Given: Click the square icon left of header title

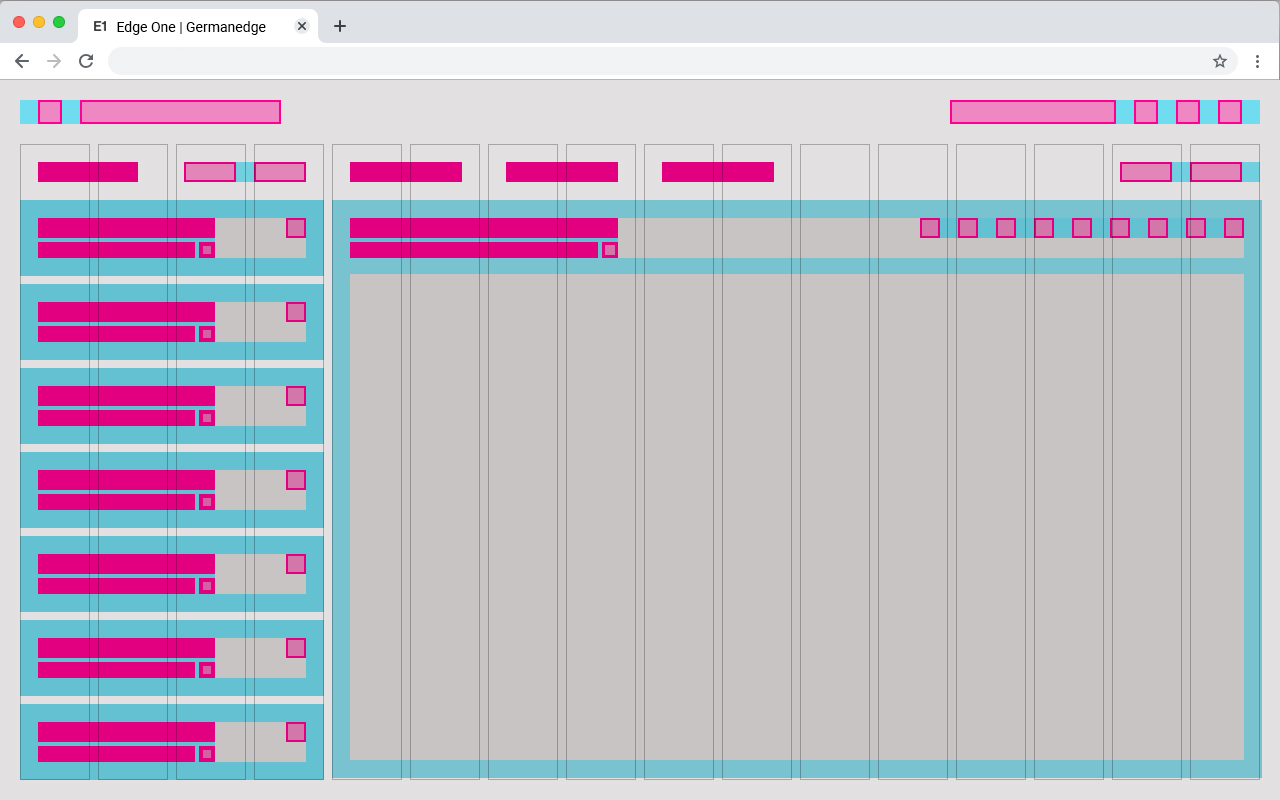Looking at the screenshot, I should (50, 112).
